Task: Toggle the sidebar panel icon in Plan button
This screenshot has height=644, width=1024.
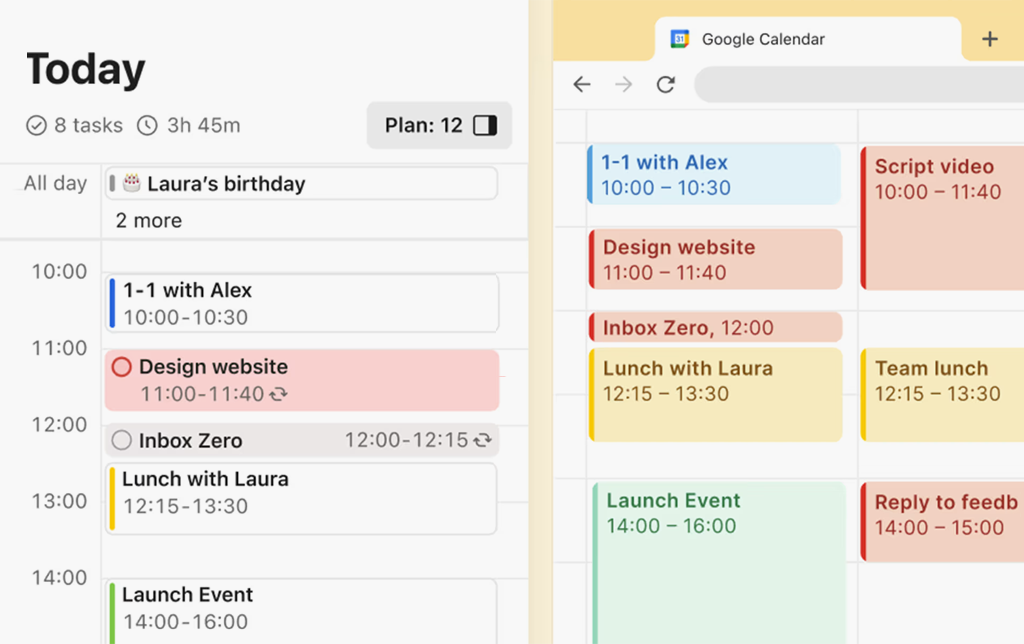Action: [485, 126]
